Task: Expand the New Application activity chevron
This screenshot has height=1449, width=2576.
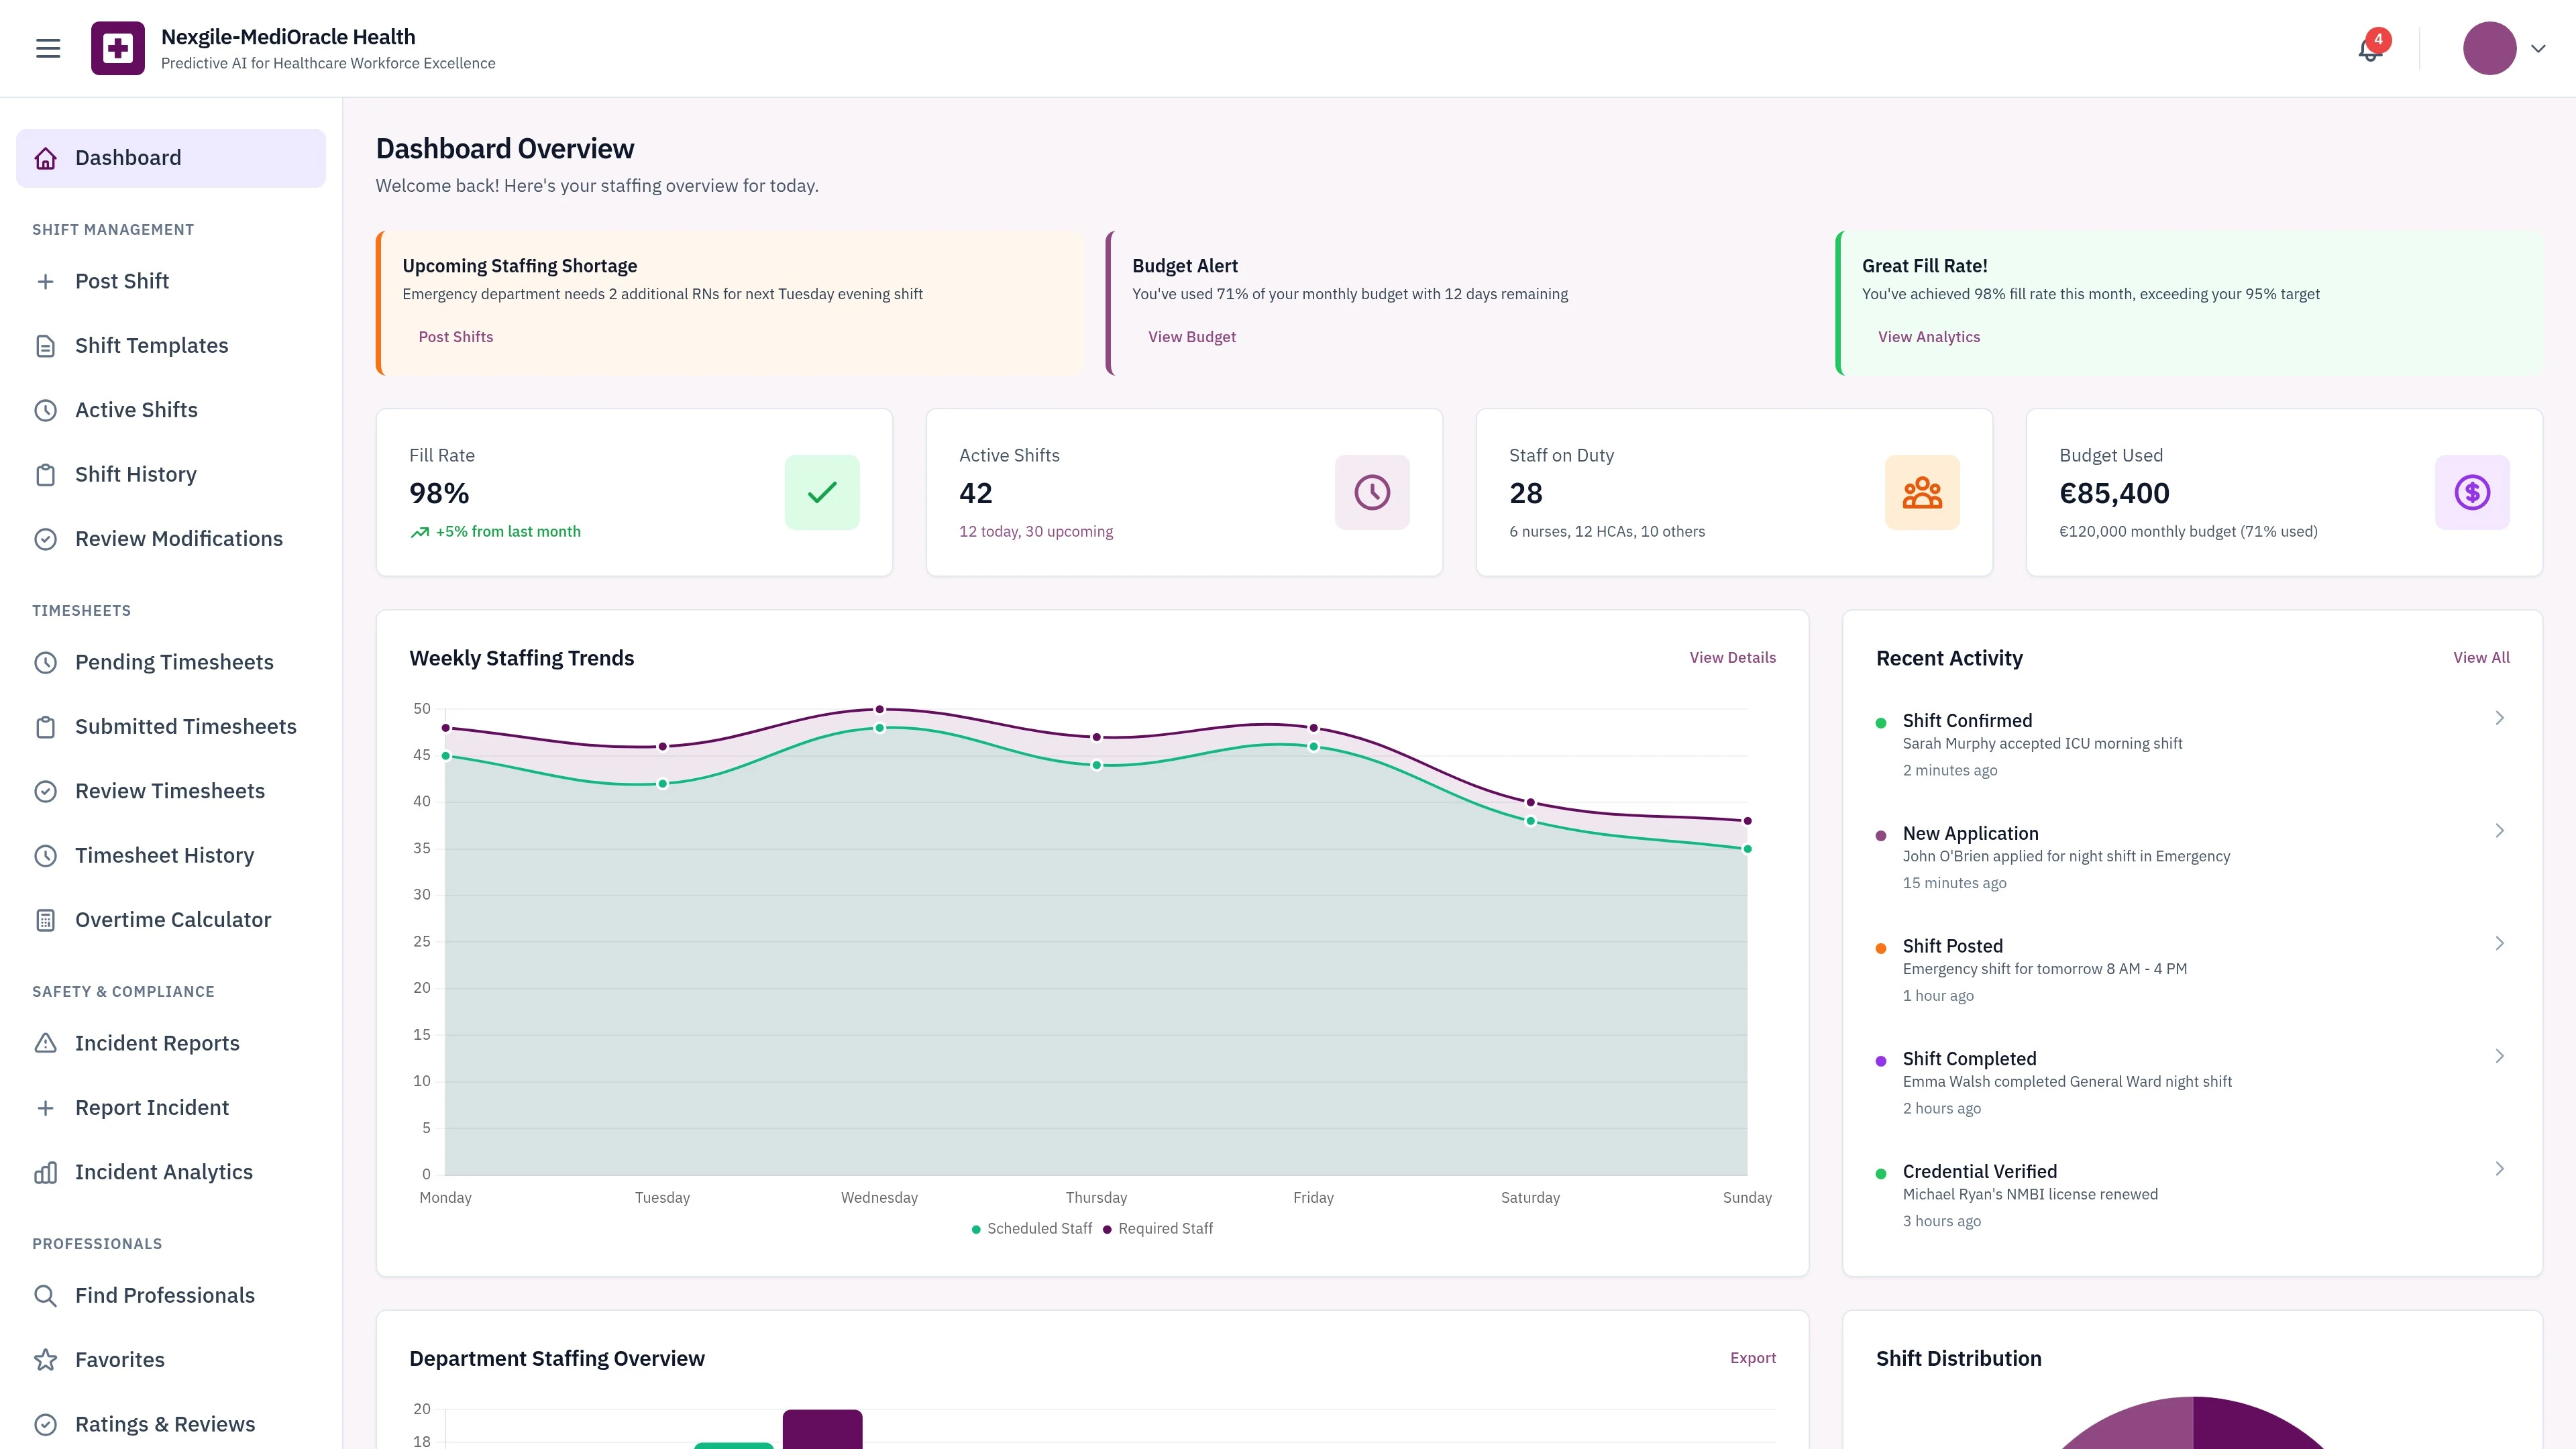Action: point(2499,830)
